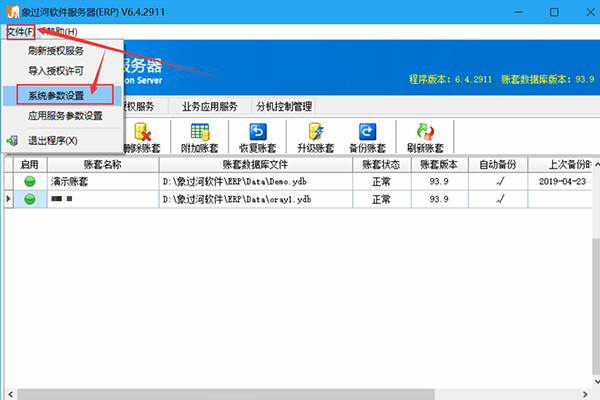Viewport: 600px width, 400px height.
Task: Choose 导入授权许可 menu entry
Action: (56, 71)
